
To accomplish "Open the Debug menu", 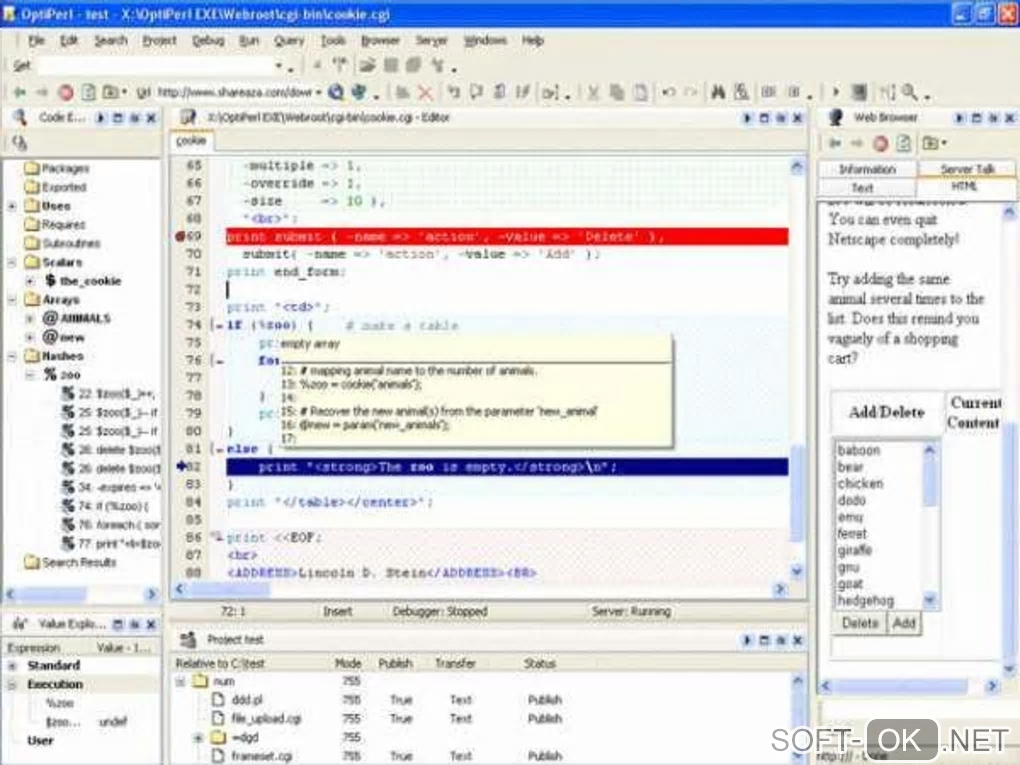I will point(208,40).
